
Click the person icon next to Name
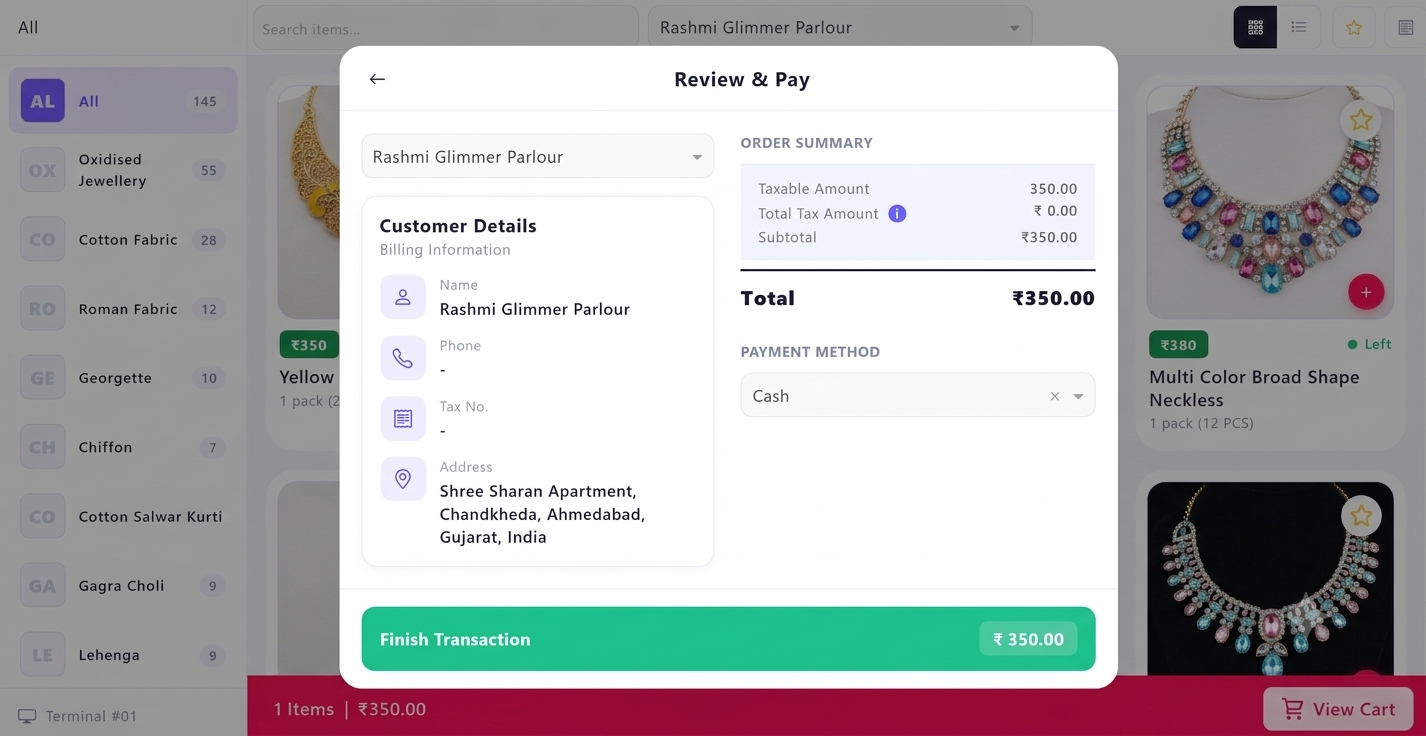[403, 297]
